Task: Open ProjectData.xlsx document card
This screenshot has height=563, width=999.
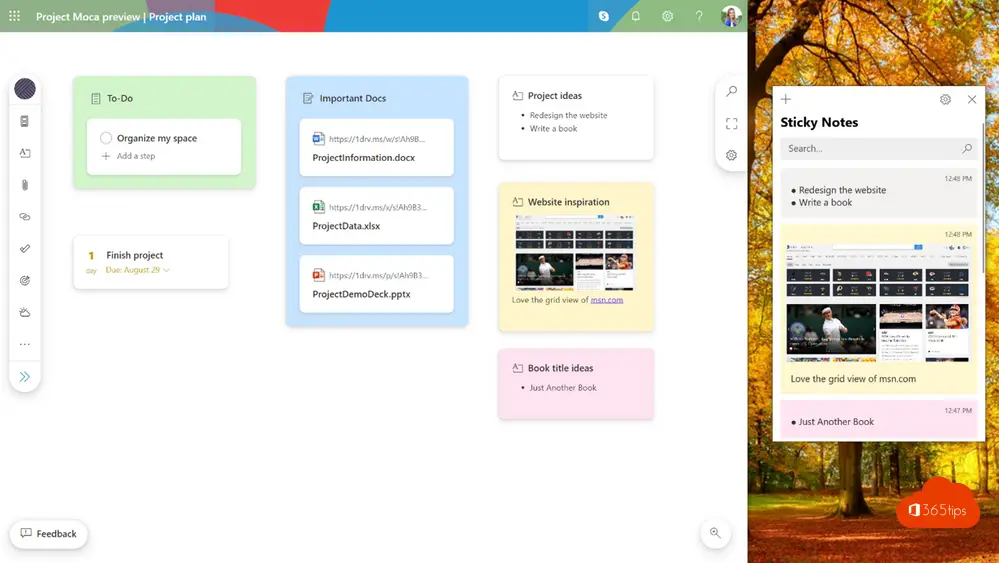Action: point(377,216)
